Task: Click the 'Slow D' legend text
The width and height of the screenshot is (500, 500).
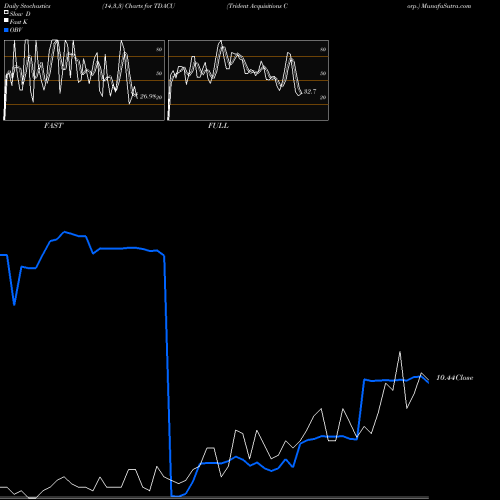Action: [20, 14]
